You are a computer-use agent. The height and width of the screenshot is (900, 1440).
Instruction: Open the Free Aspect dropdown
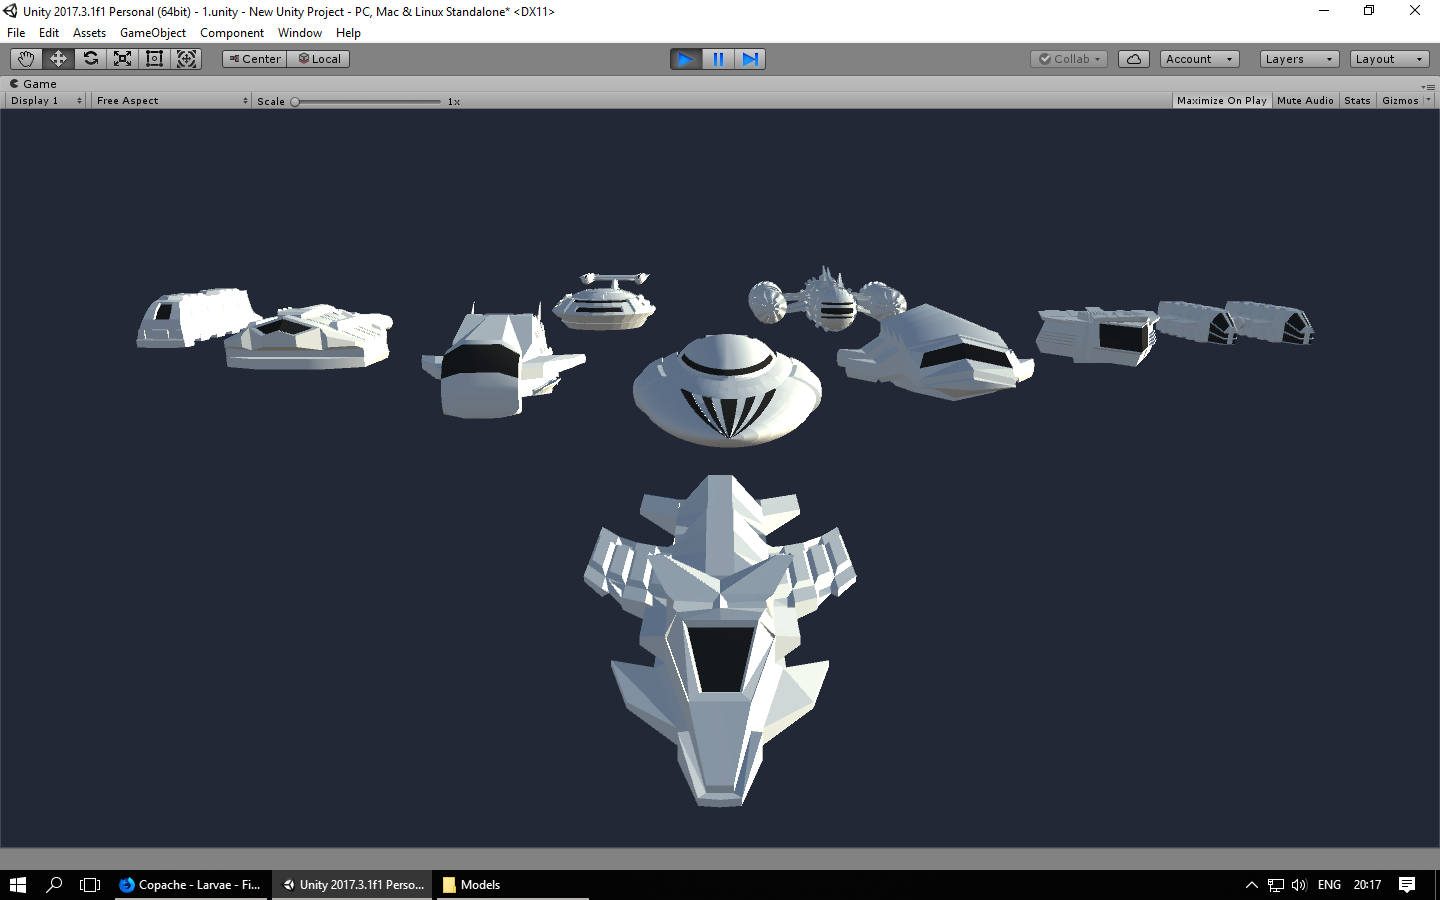[x=172, y=101]
